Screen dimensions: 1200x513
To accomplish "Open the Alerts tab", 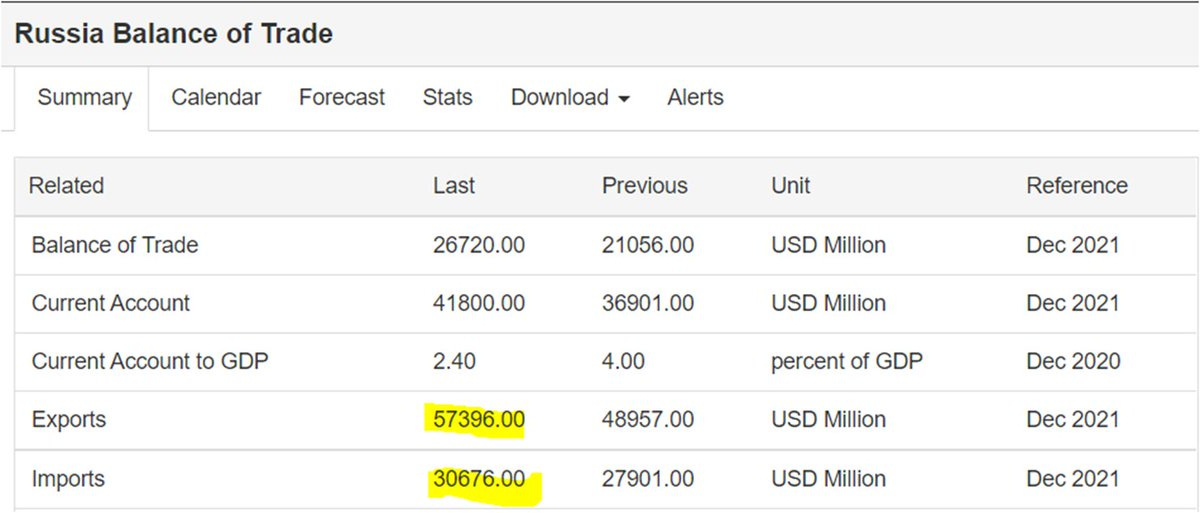I will (695, 98).
